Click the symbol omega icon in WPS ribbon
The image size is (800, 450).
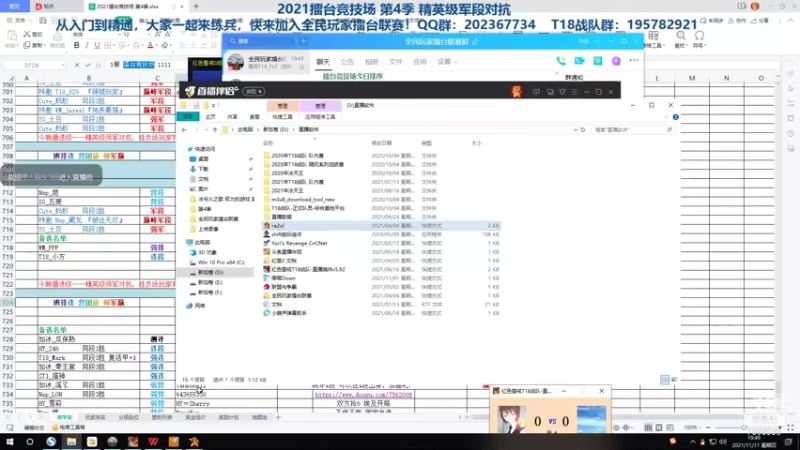pyautogui.click(x=699, y=36)
